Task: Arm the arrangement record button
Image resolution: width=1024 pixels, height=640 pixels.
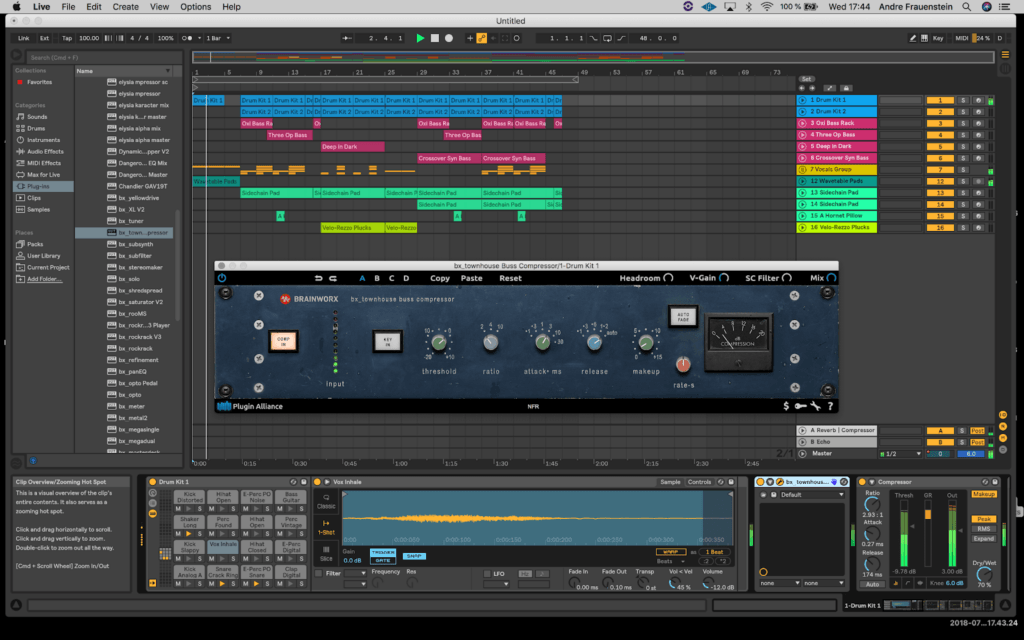Action: point(449,38)
